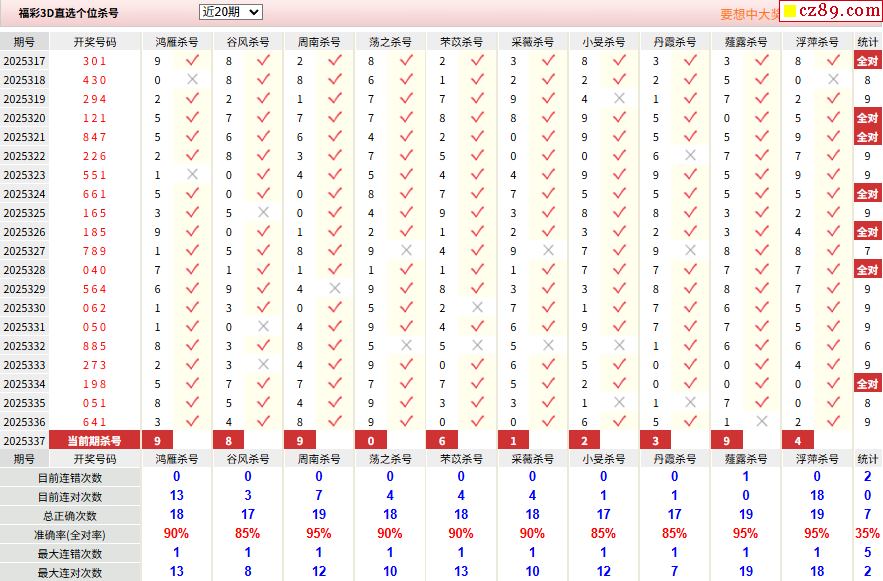Click the 最大连对次数 row label
The width and height of the screenshot is (883, 581).
pyautogui.click(x=70, y=573)
